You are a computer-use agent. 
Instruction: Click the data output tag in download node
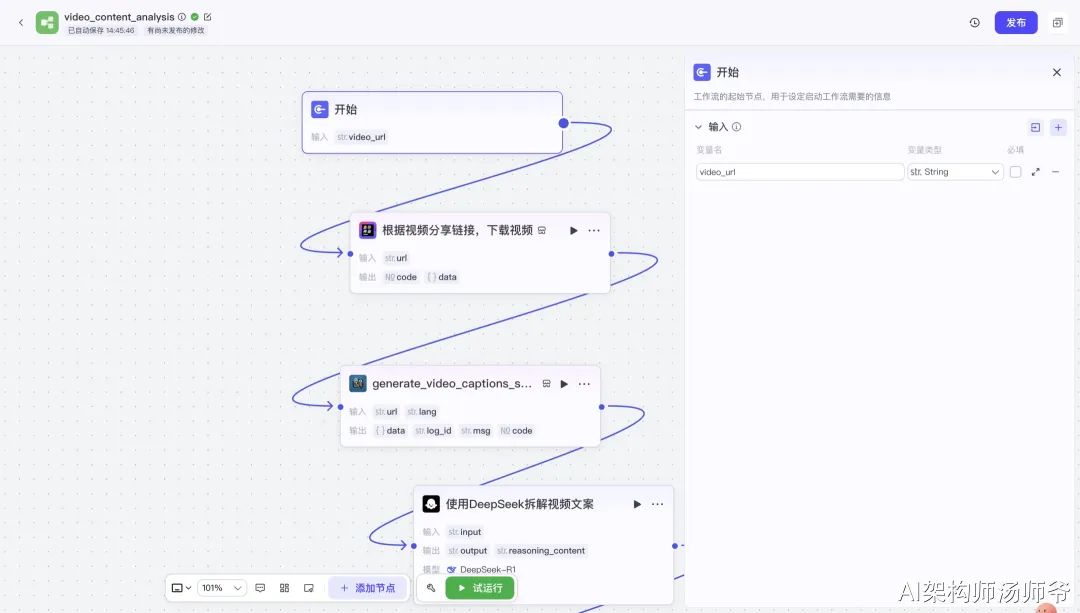pyautogui.click(x=442, y=277)
